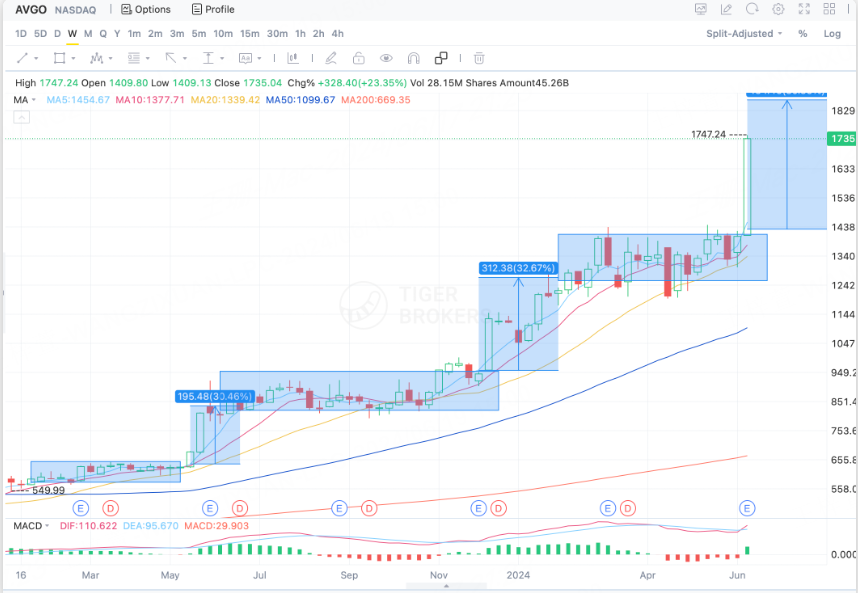The width and height of the screenshot is (858, 593).
Task: Toggle the % percentage scale
Action: (x=803, y=33)
